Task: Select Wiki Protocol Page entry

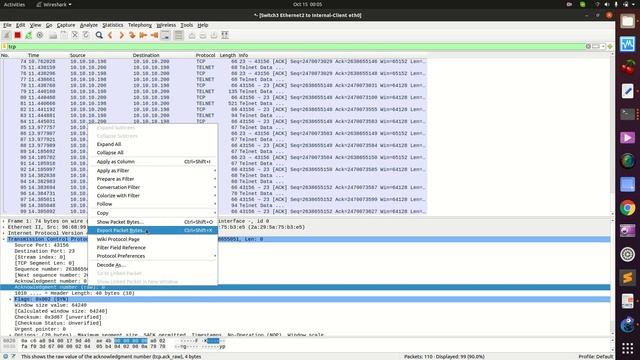Action: coord(153,239)
